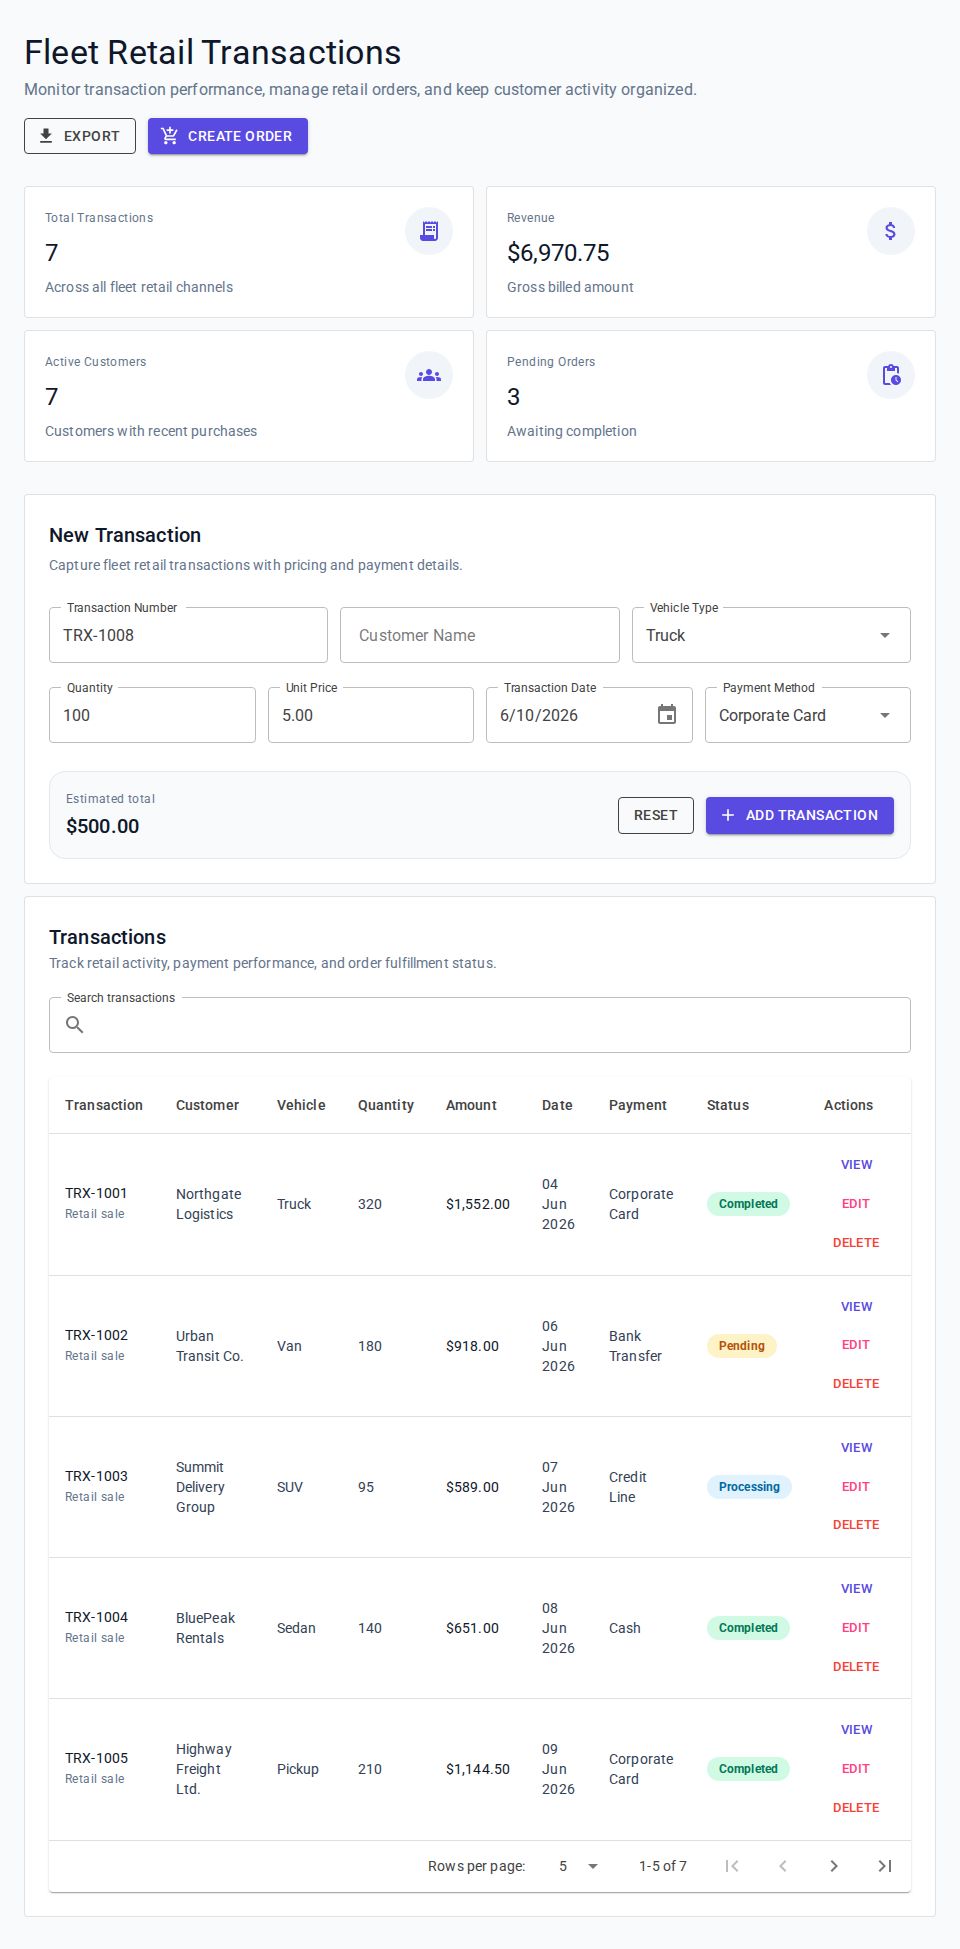Click the Unit Price input field
960x1949 pixels.
pos(371,715)
